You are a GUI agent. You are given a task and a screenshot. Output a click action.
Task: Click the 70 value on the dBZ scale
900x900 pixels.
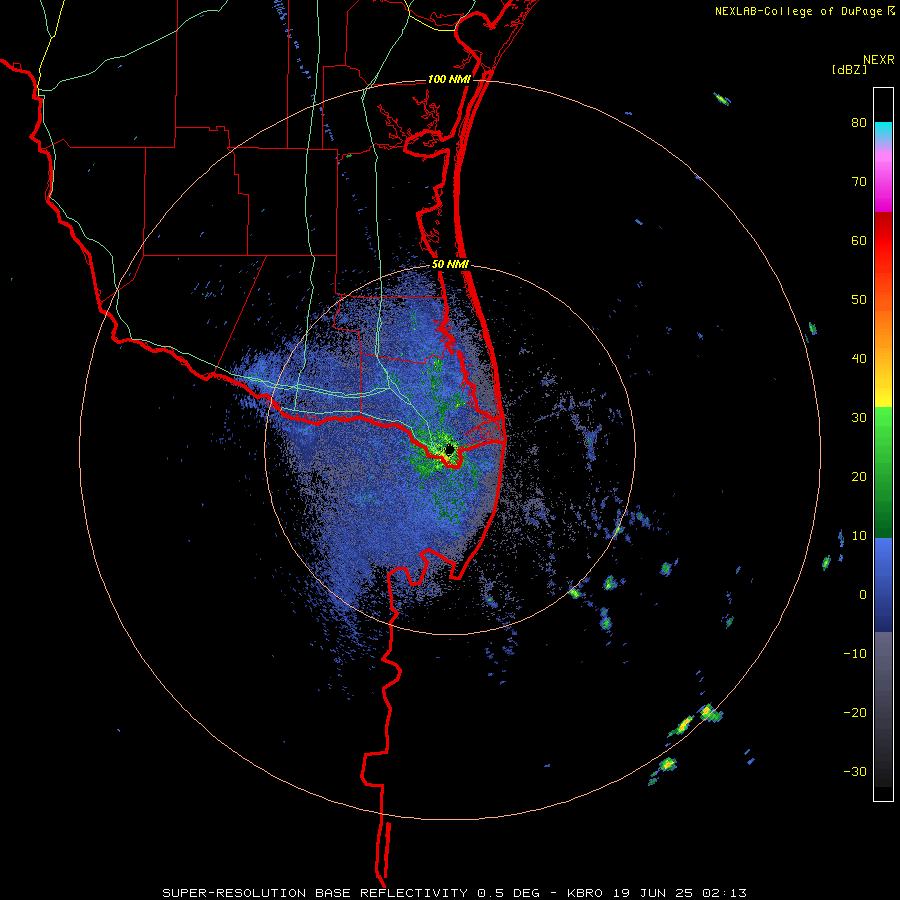click(859, 182)
